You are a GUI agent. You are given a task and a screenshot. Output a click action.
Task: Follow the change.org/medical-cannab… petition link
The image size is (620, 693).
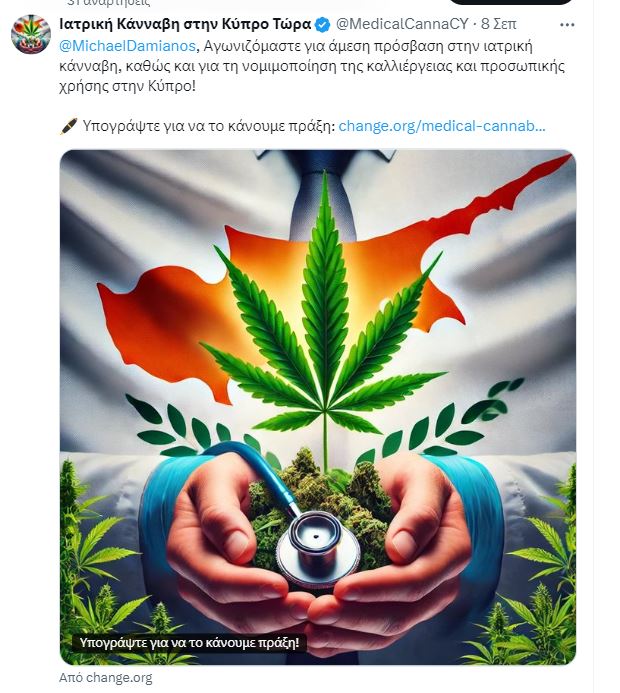point(442,126)
